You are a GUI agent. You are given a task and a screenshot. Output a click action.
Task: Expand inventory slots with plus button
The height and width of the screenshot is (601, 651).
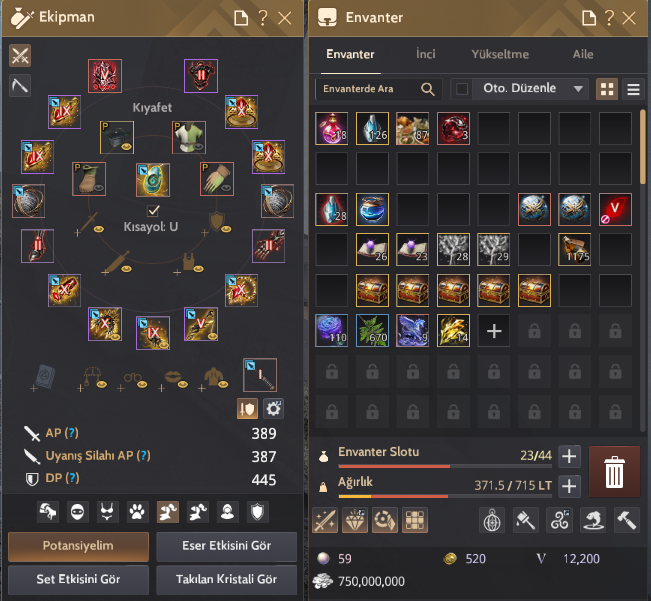[569, 456]
